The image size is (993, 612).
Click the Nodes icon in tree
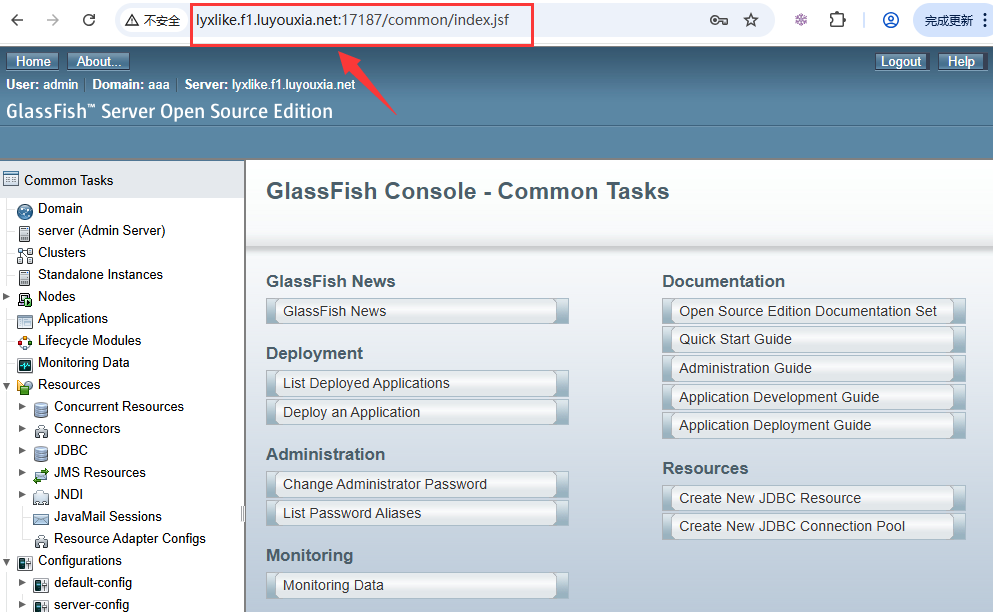(25, 299)
